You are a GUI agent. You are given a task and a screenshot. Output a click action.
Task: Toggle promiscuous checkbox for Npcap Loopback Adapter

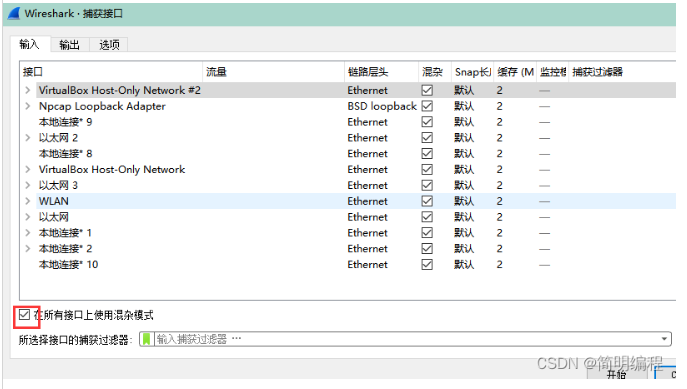coord(427,106)
